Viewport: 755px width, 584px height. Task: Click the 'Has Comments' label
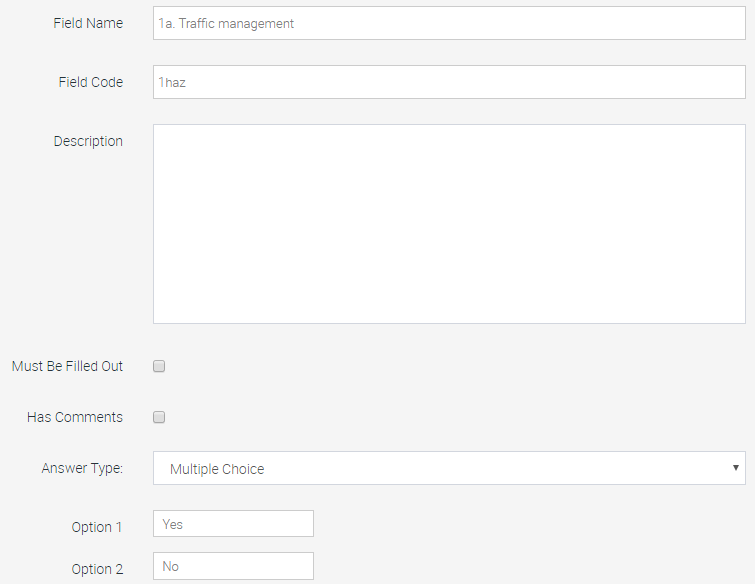pos(75,417)
